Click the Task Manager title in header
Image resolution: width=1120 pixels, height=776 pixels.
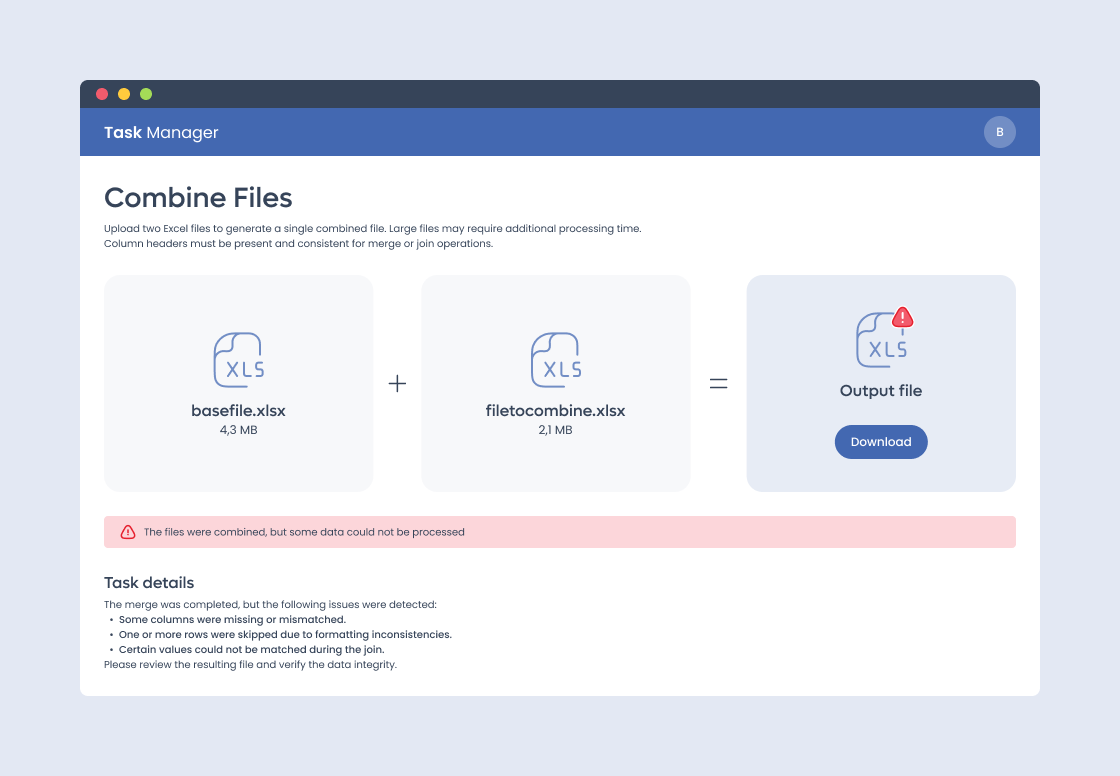tap(161, 132)
